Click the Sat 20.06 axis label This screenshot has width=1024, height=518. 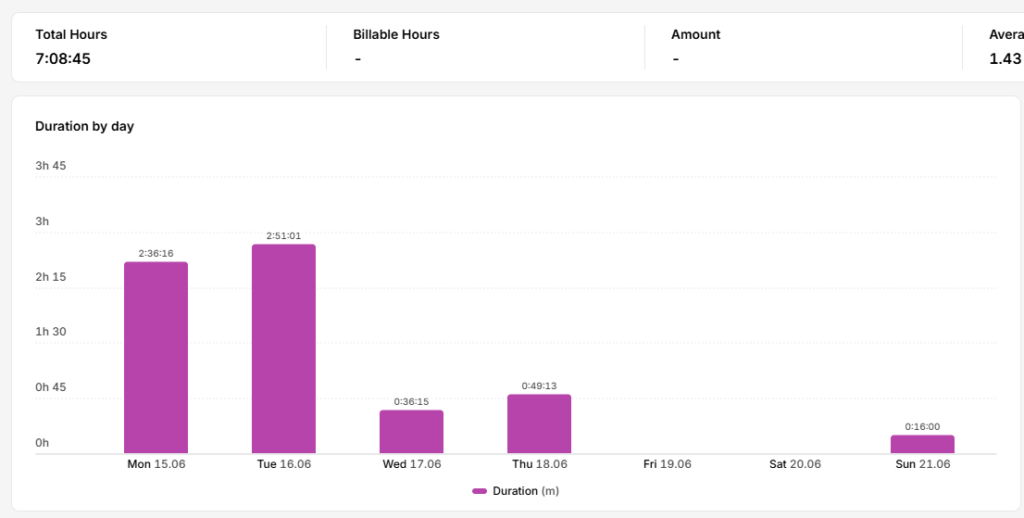coord(795,464)
